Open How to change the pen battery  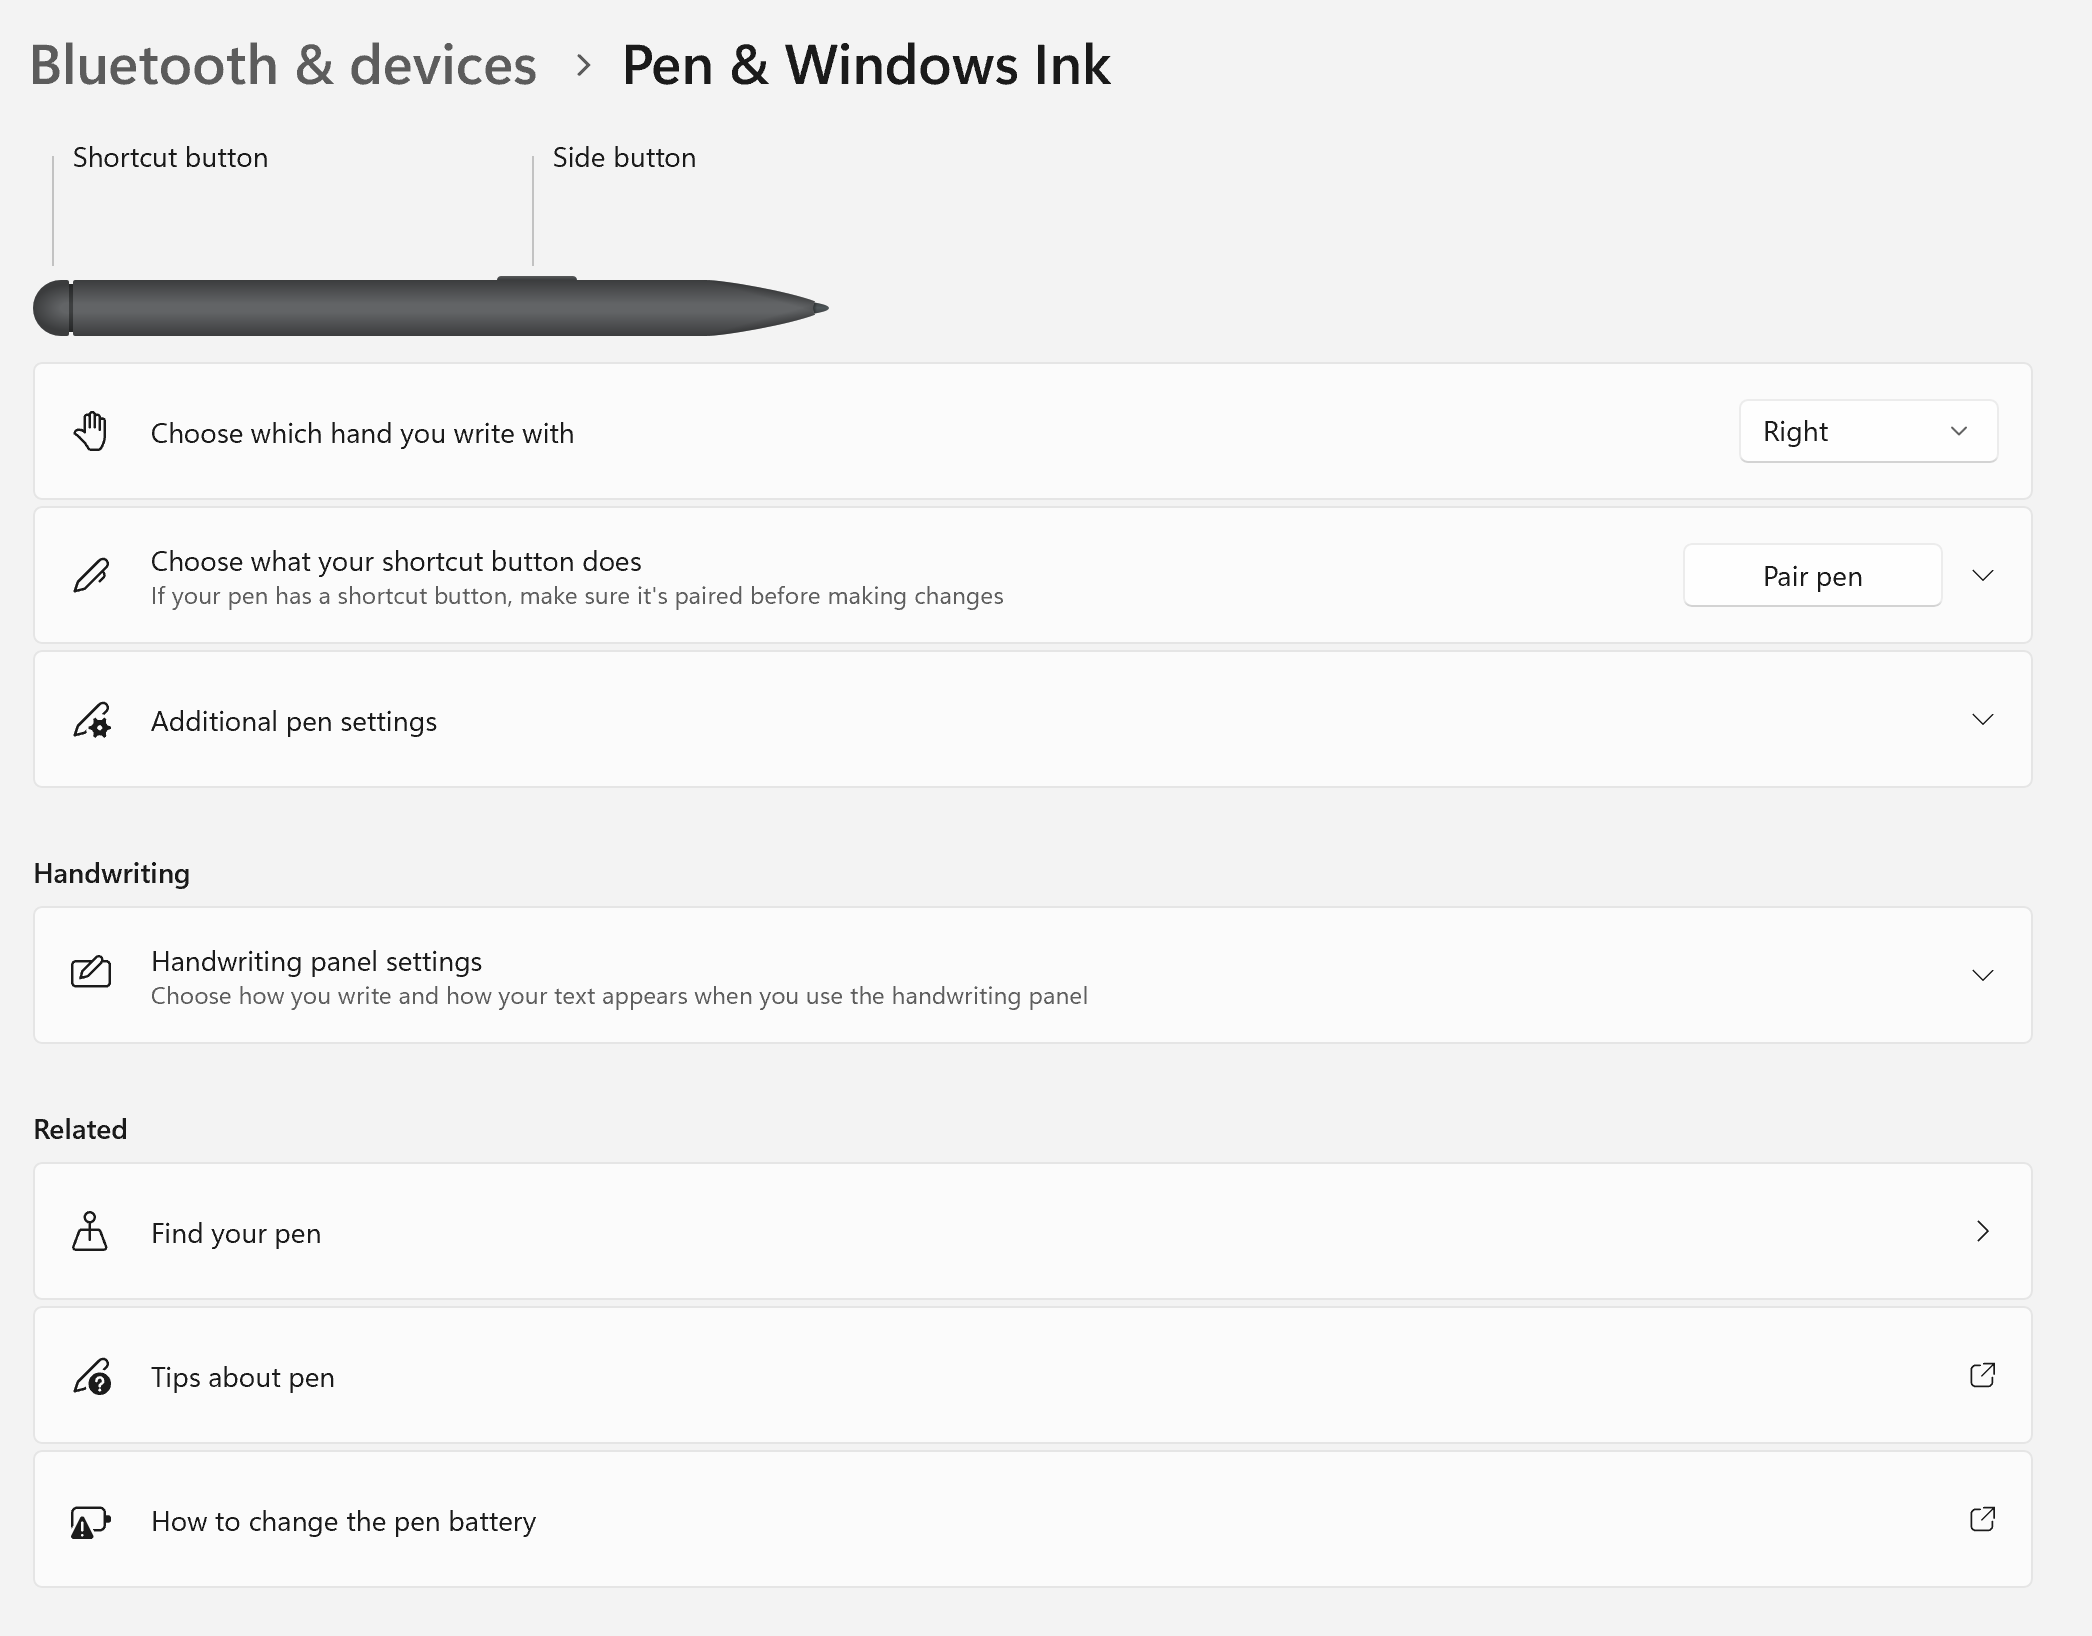(x=343, y=1521)
